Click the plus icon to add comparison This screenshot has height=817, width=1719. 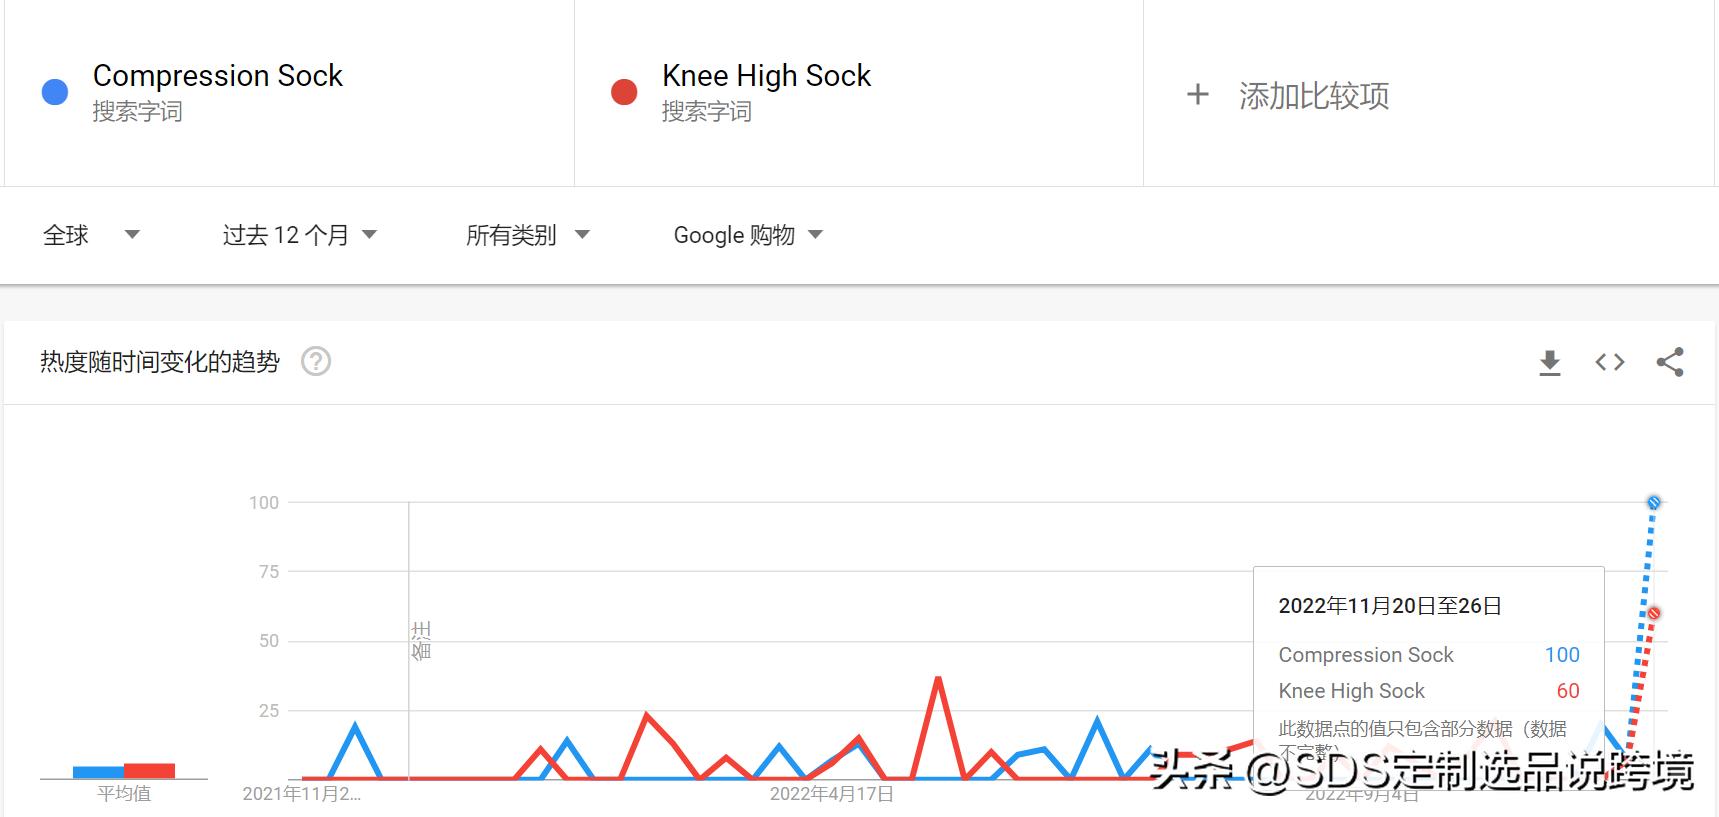point(1197,95)
